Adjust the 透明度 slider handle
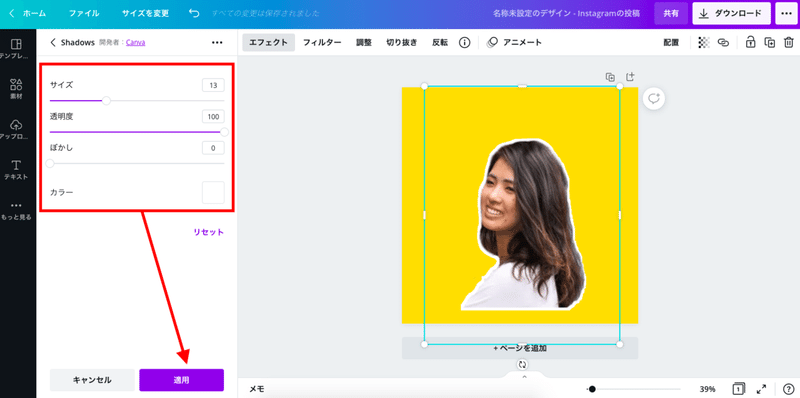 click(x=224, y=132)
